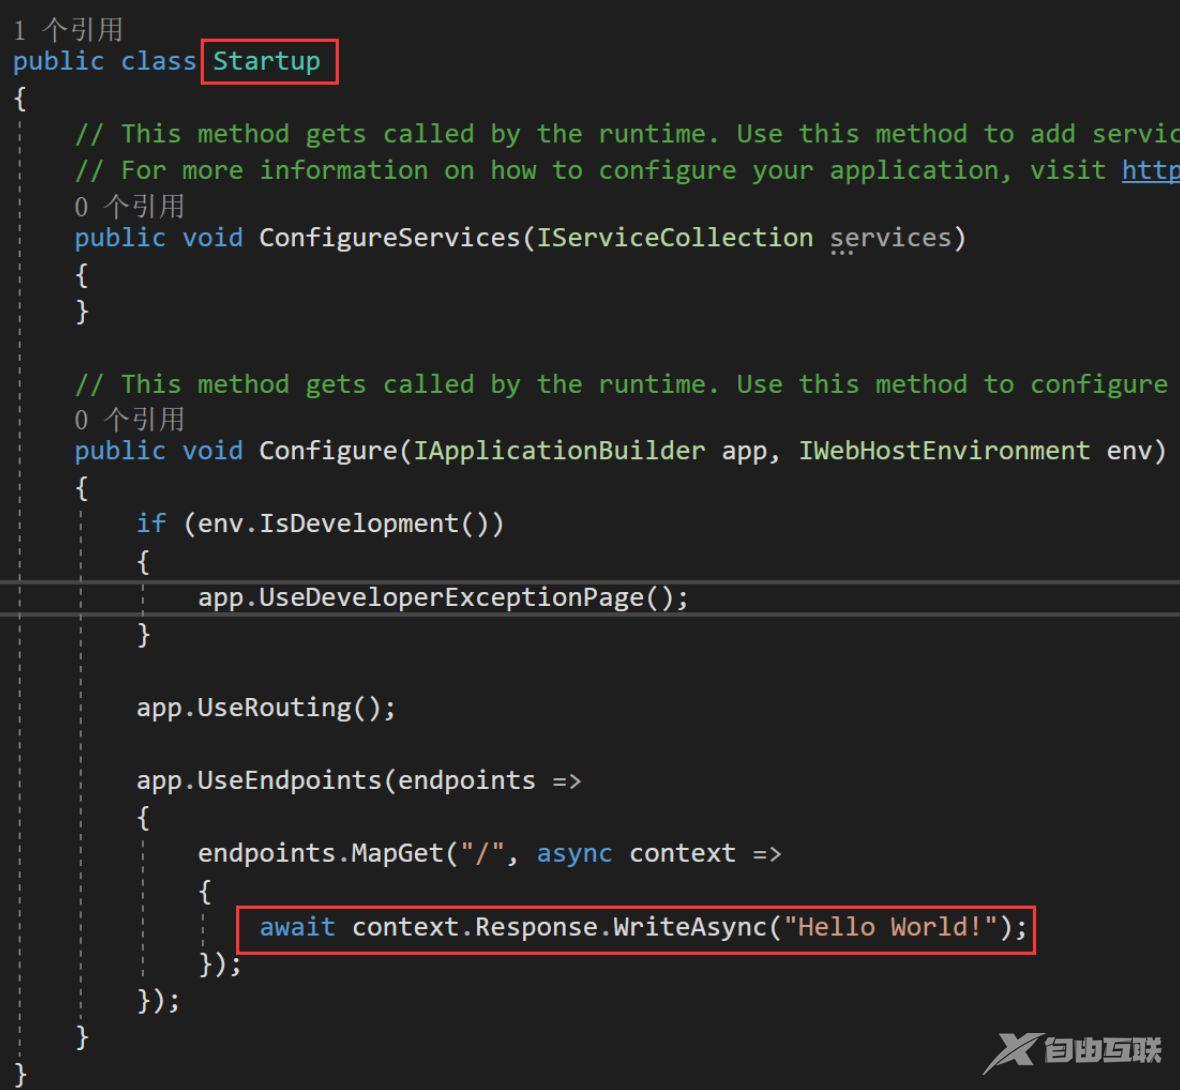
Task: Click the await keyword
Action: (297, 927)
